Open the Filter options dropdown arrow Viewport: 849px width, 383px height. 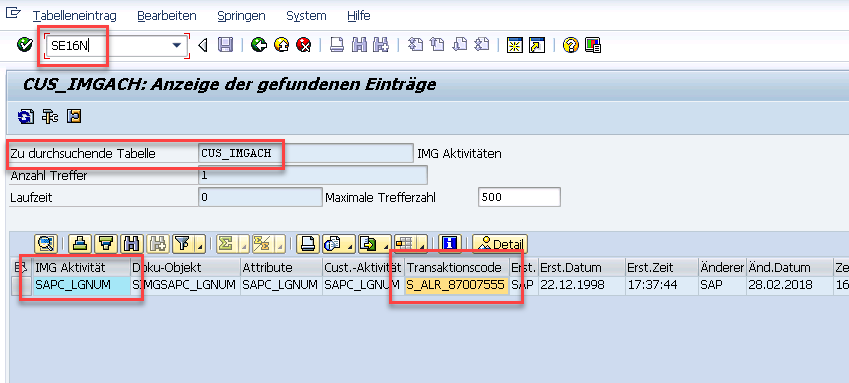click(x=200, y=246)
